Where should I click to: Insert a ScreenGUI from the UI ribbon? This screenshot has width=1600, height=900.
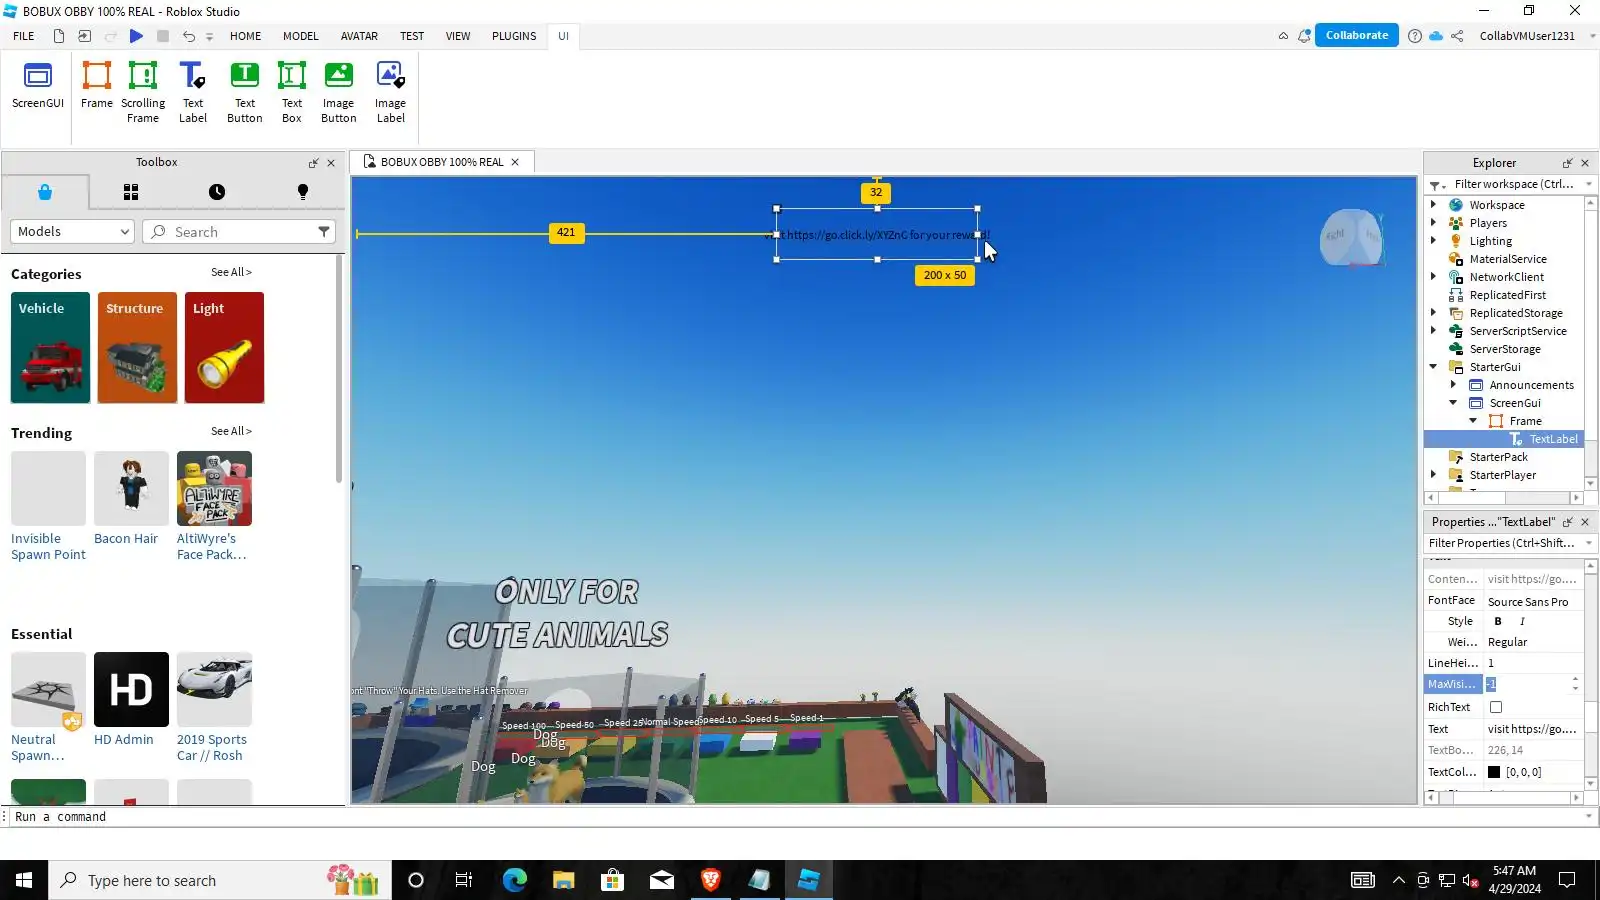[x=38, y=85]
